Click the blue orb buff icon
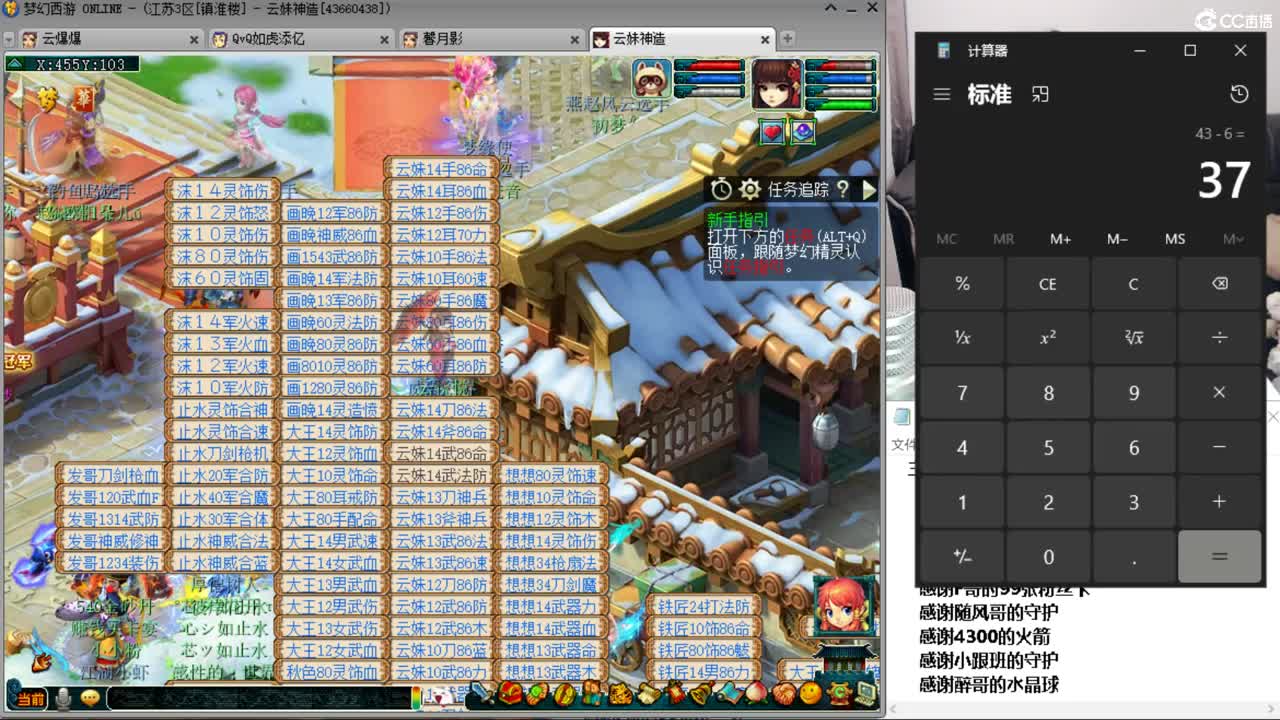Screen dimensions: 1280x720 pos(803,132)
